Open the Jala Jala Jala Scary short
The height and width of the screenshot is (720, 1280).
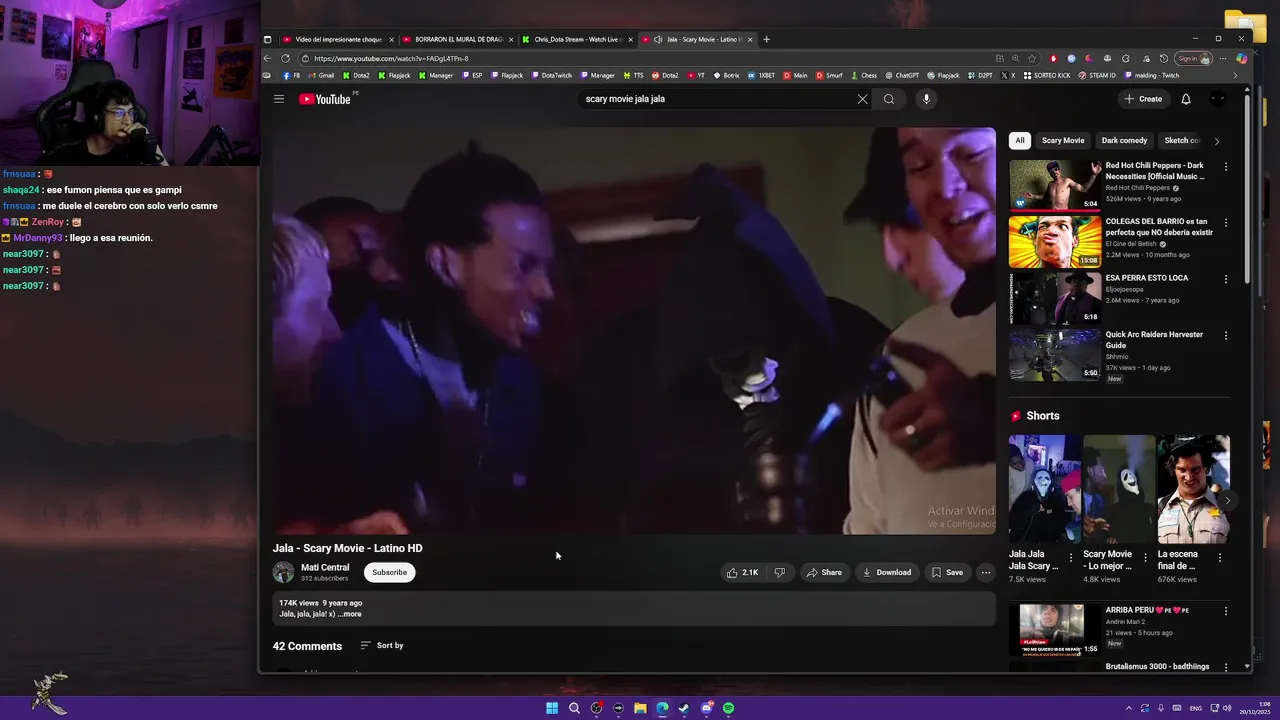[1044, 490]
